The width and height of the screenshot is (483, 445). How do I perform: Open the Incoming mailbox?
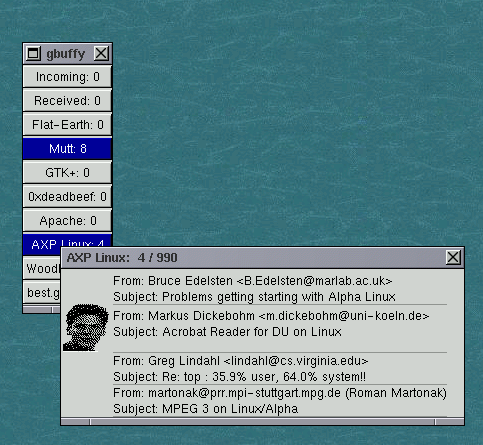[x=67, y=77]
